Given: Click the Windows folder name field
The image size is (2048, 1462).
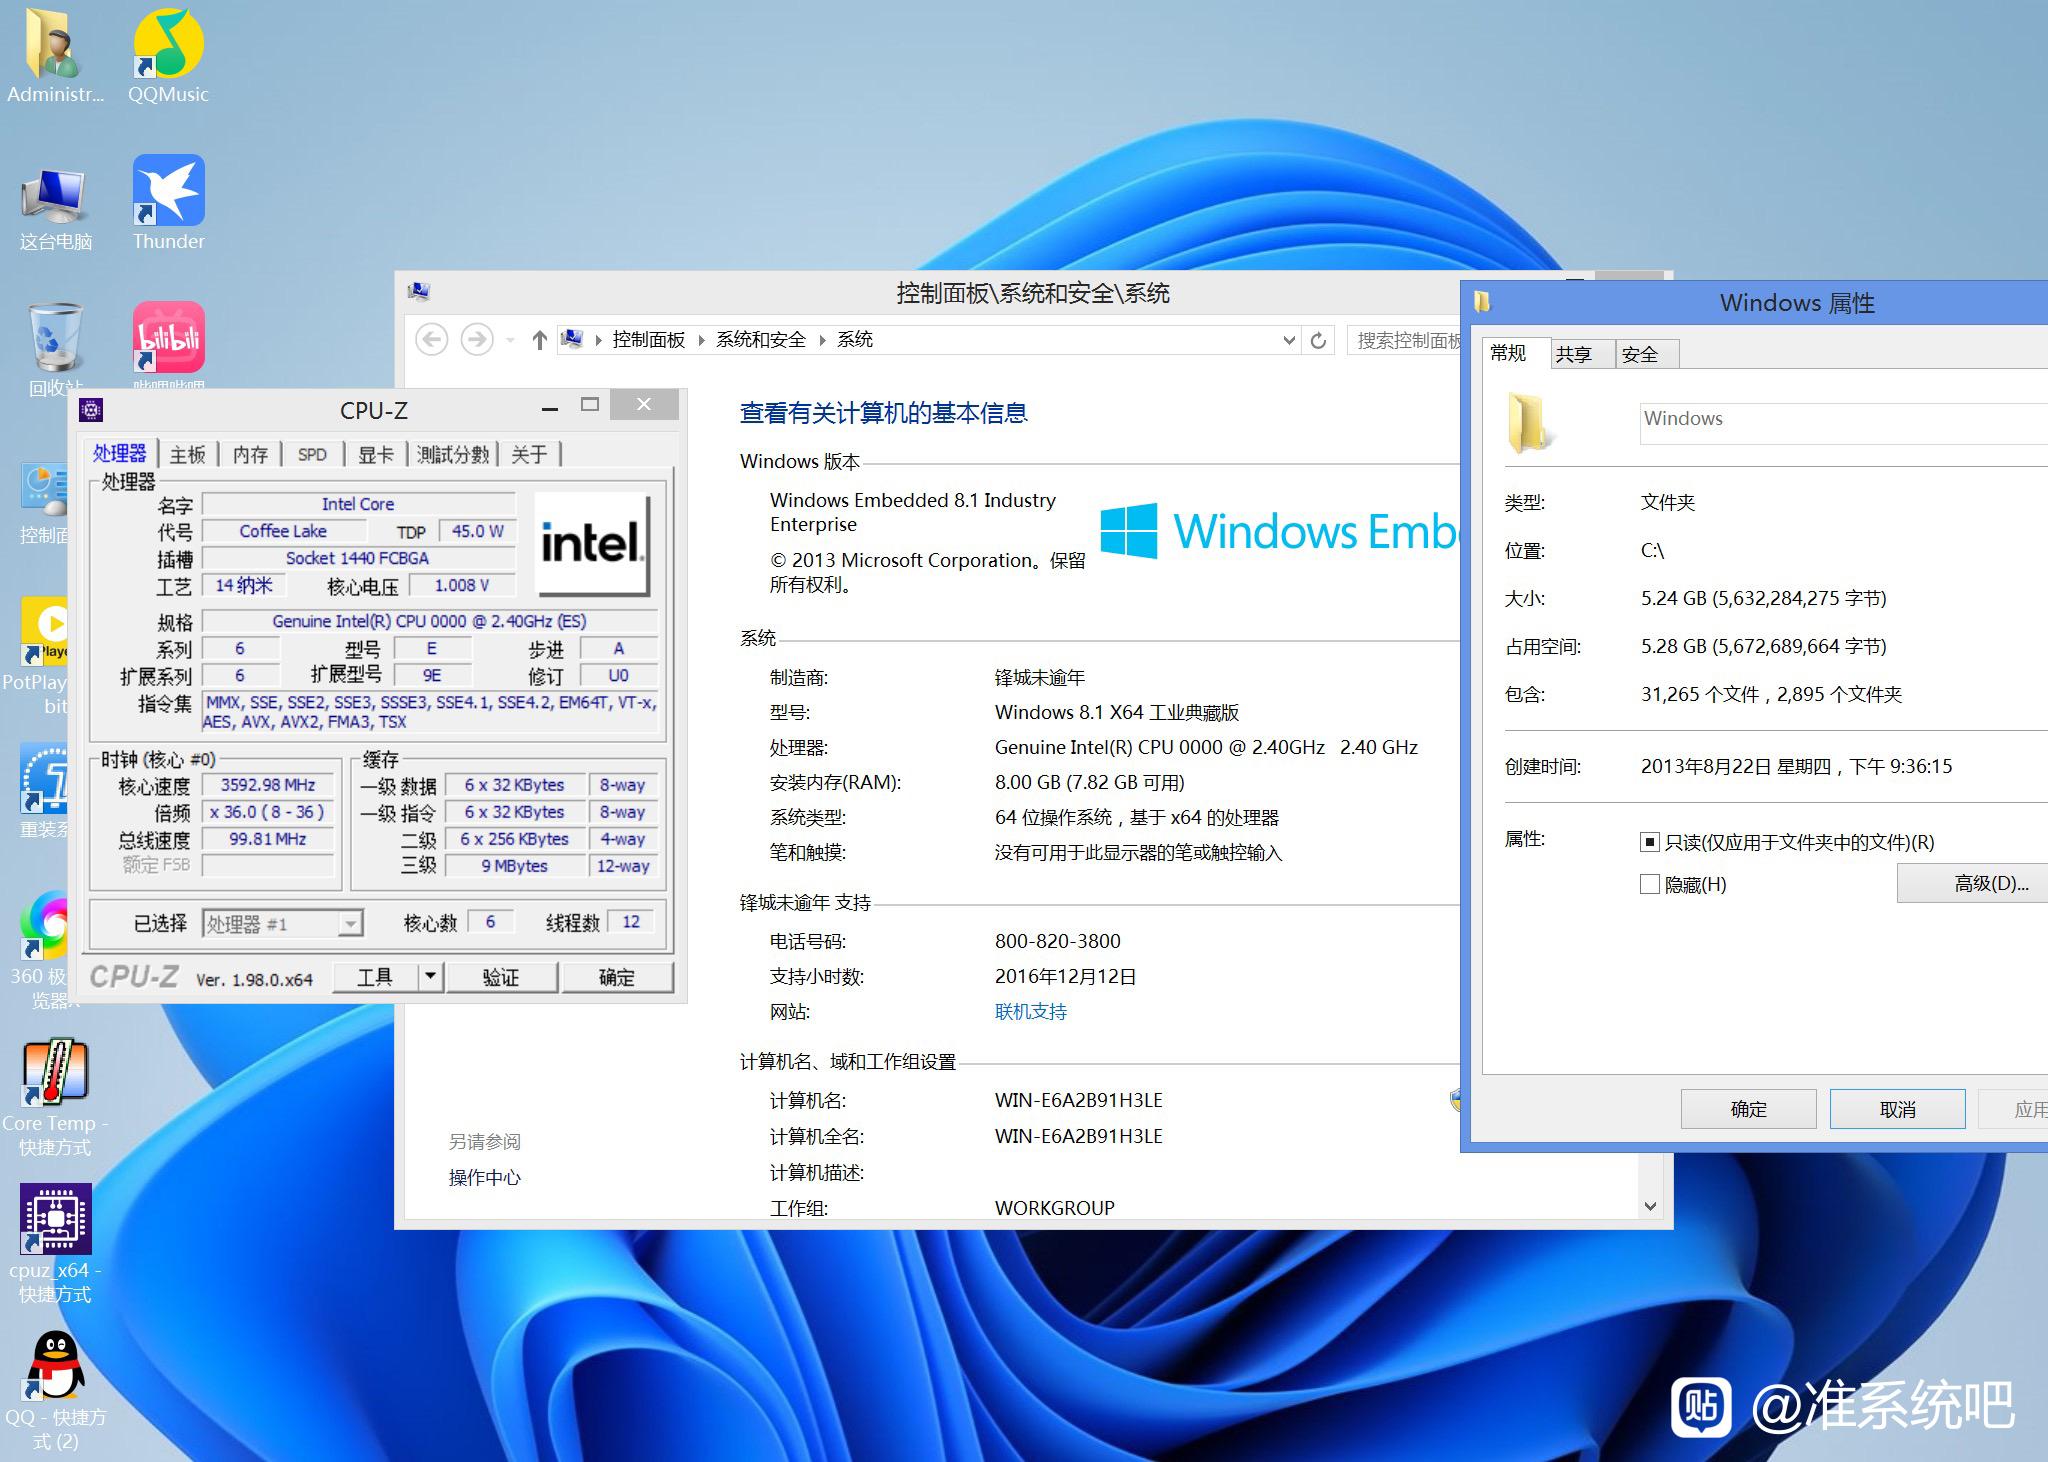Looking at the screenshot, I should pos(1843,423).
